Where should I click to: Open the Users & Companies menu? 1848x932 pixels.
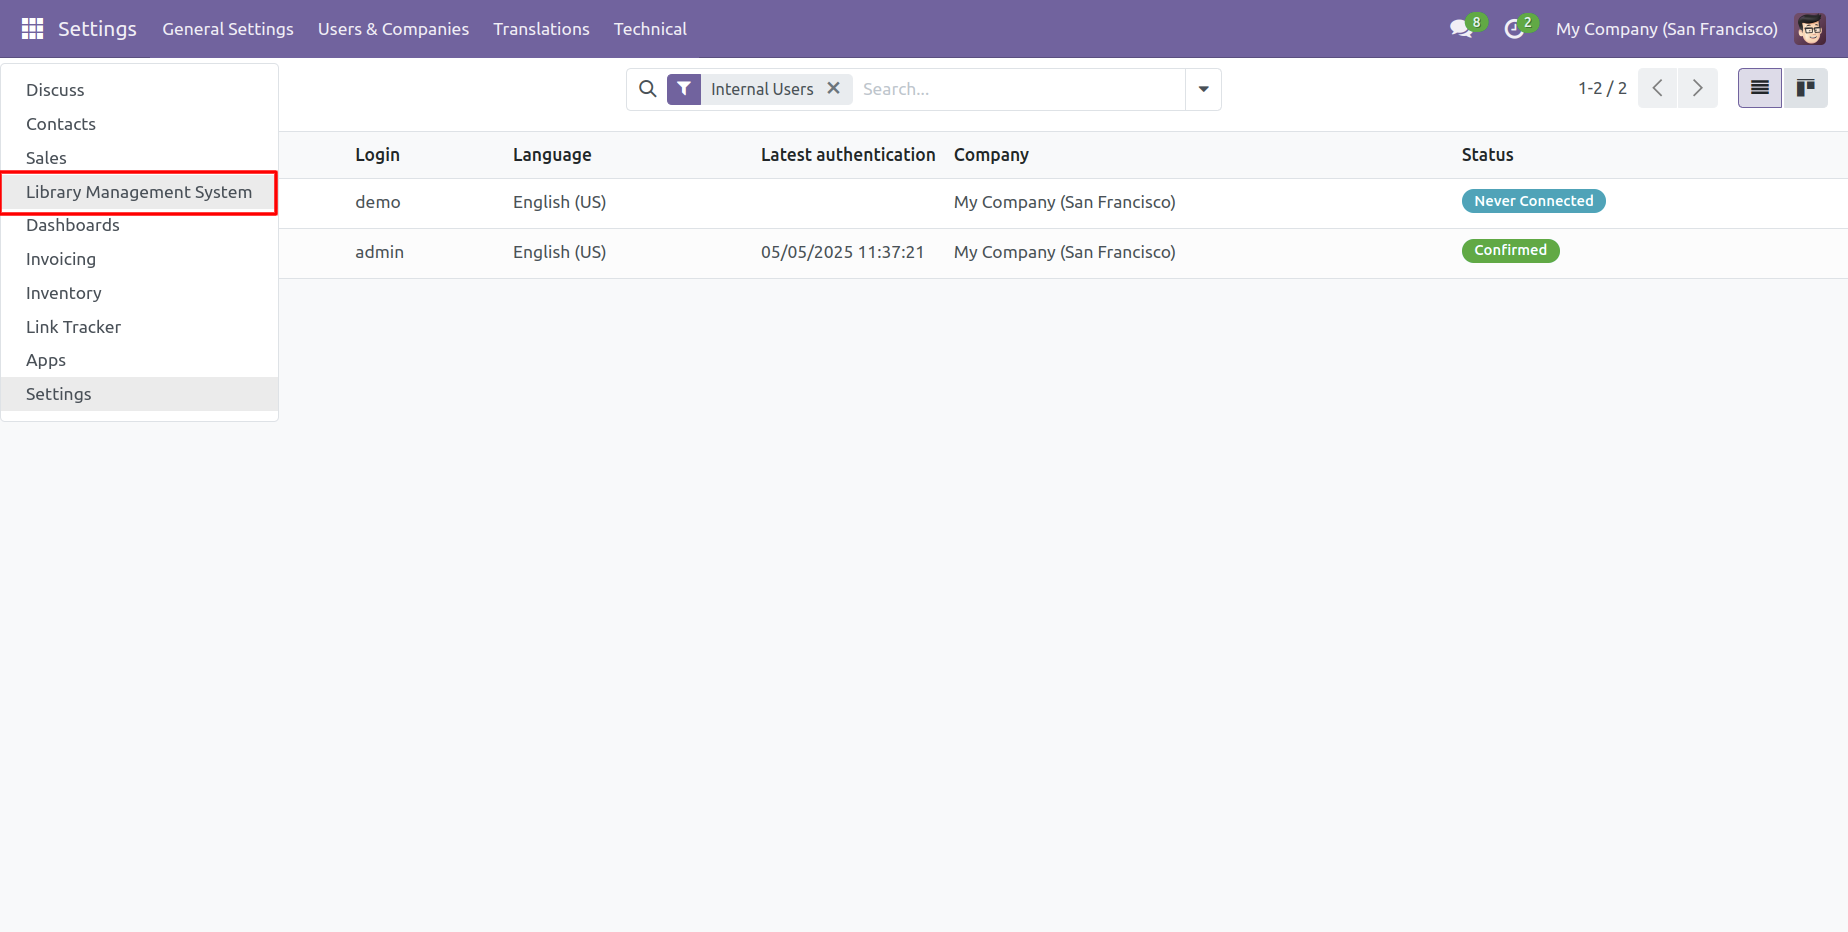pyautogui.click(x=393, y=29)
